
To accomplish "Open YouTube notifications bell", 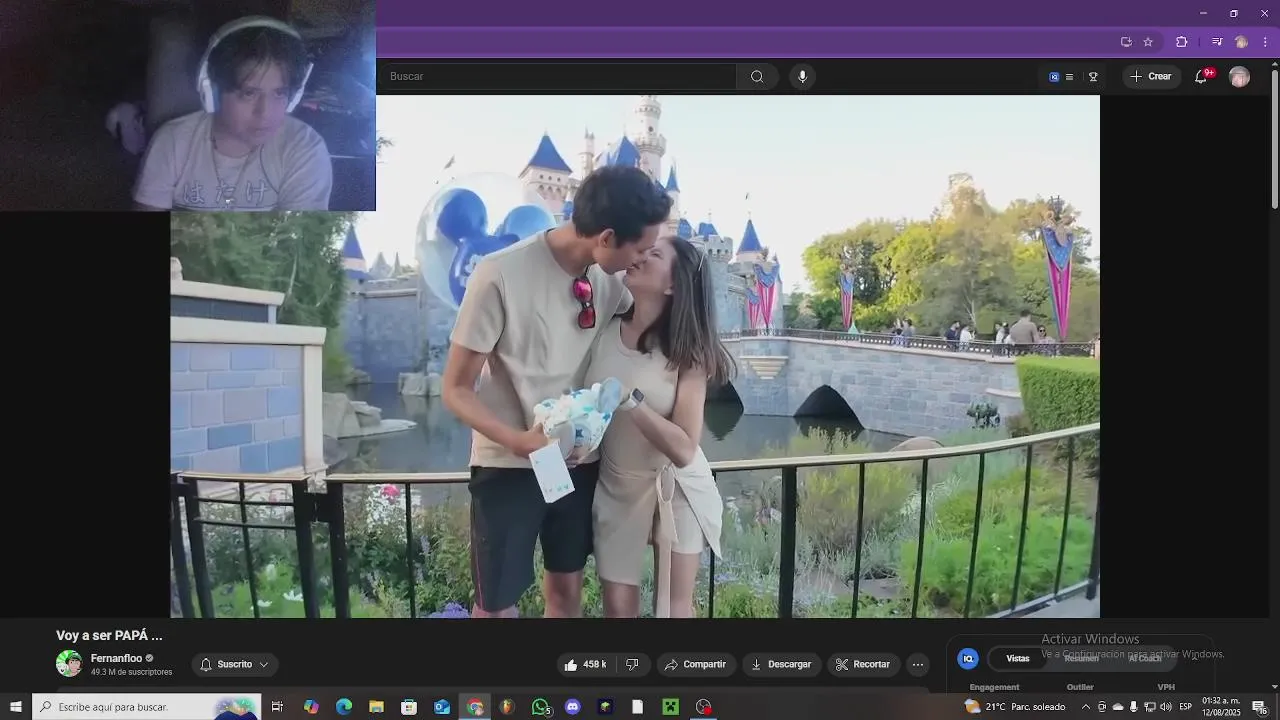I will 1201,77.
